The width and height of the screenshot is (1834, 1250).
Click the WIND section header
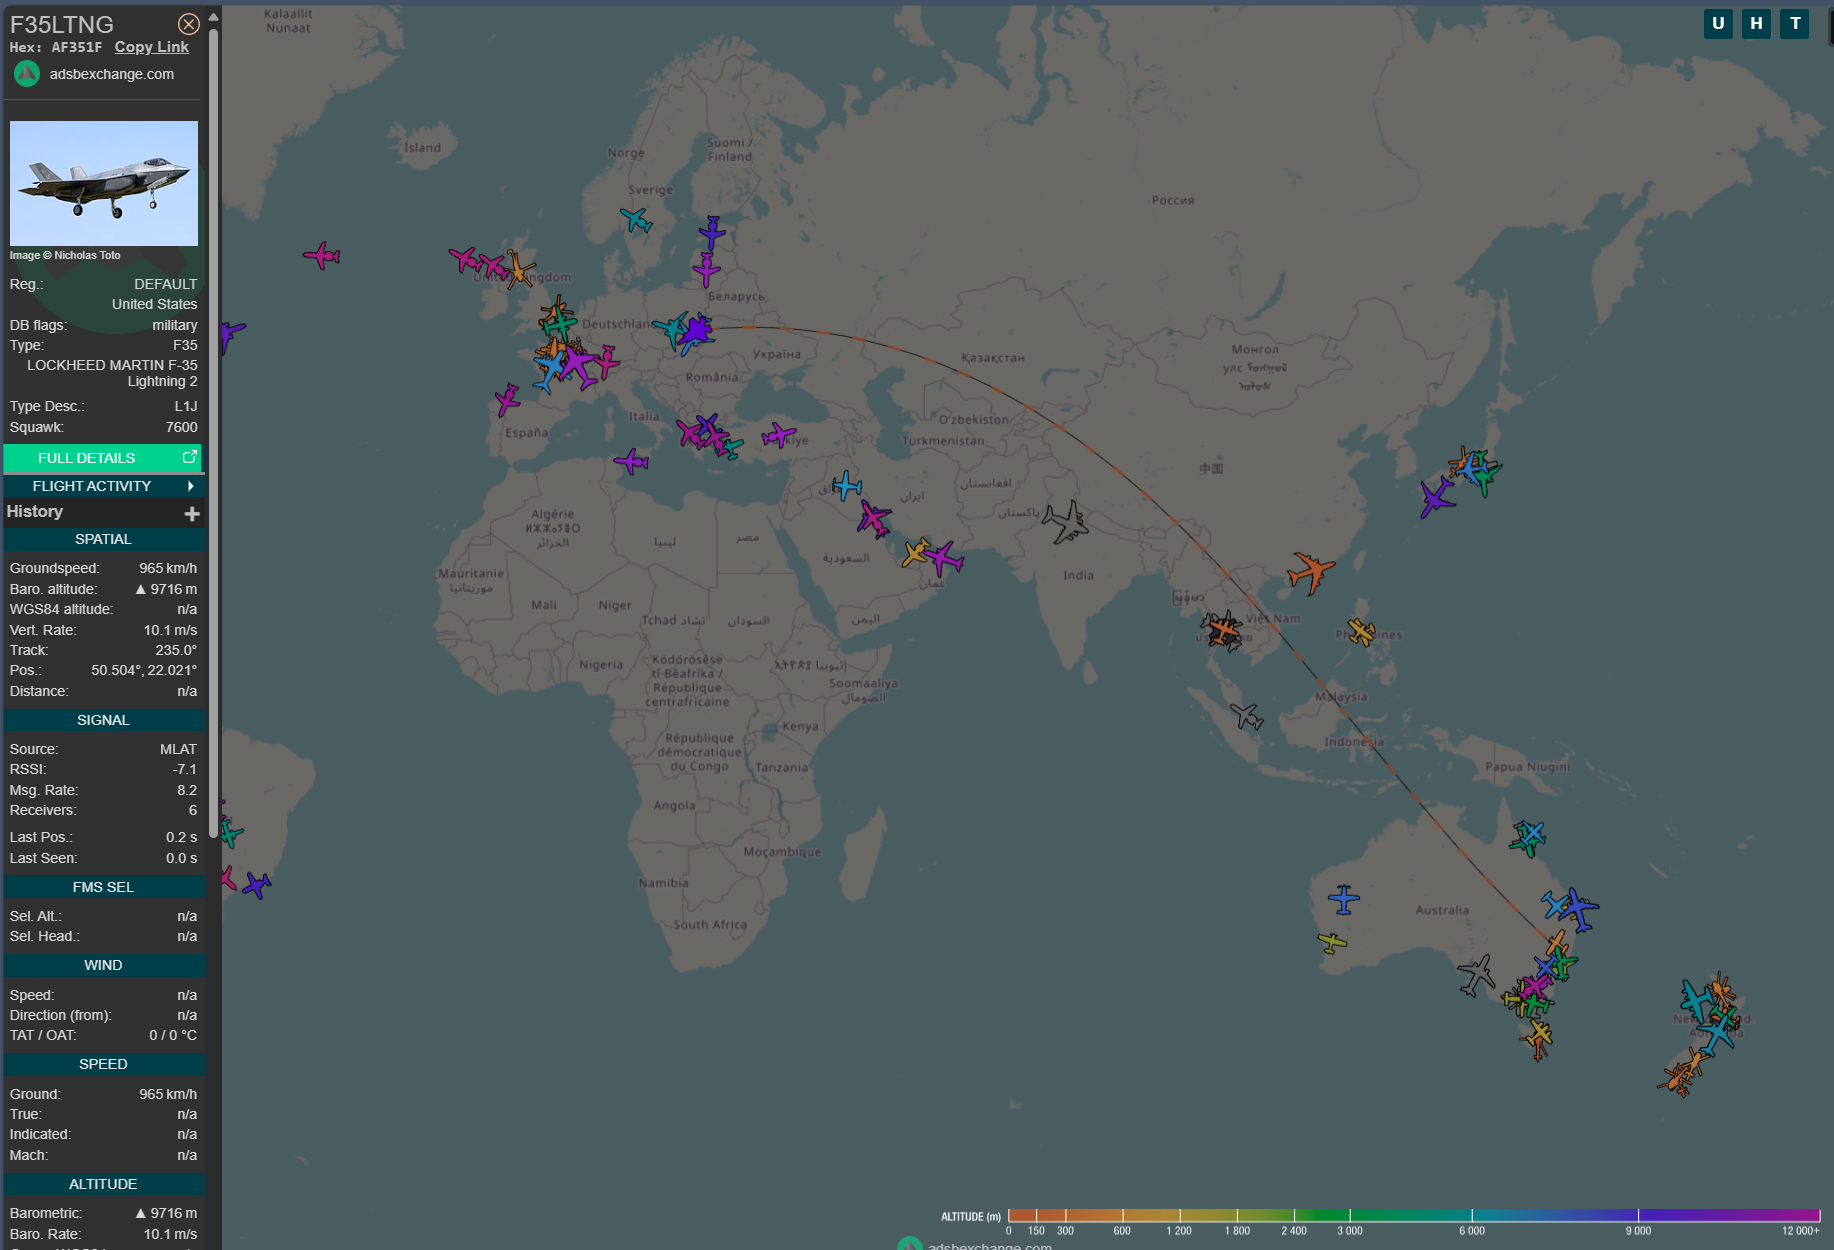tap(104, 965)
